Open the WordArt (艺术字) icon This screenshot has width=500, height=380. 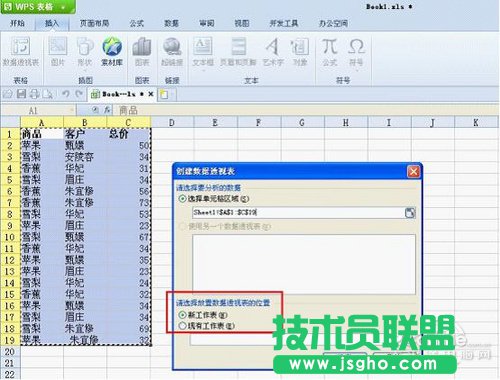click(x=273, y=46)
